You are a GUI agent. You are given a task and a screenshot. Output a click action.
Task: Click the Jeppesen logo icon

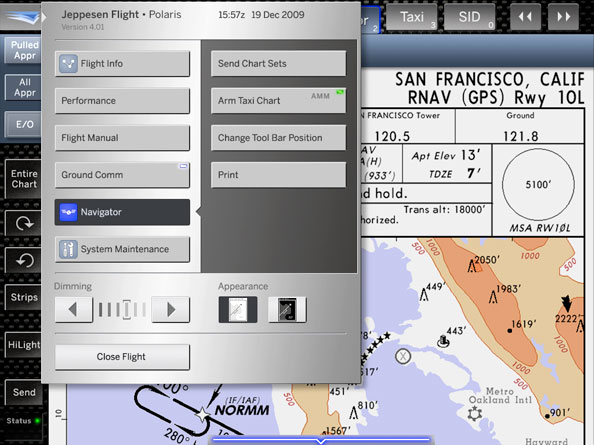pyautogui.click(x=23, y=17)
